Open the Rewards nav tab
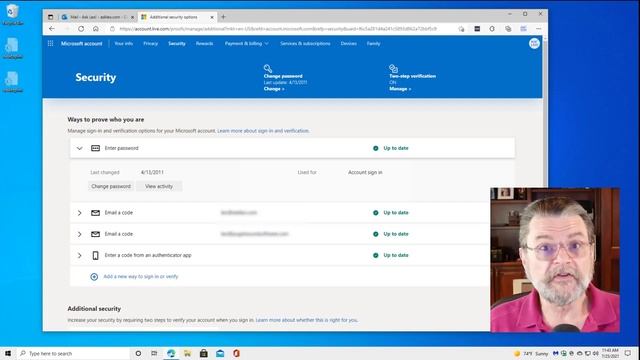The height and width of the screenshot is (360, 640). click(x=204, y=43)
